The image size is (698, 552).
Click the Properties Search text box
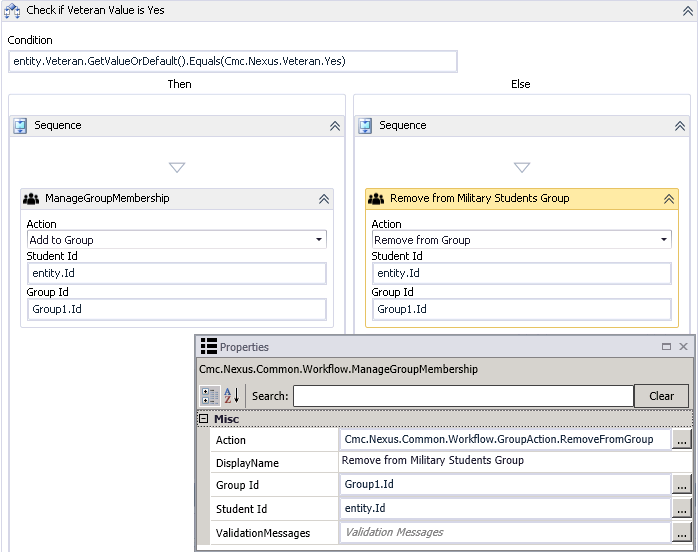(x=463, y=396)
